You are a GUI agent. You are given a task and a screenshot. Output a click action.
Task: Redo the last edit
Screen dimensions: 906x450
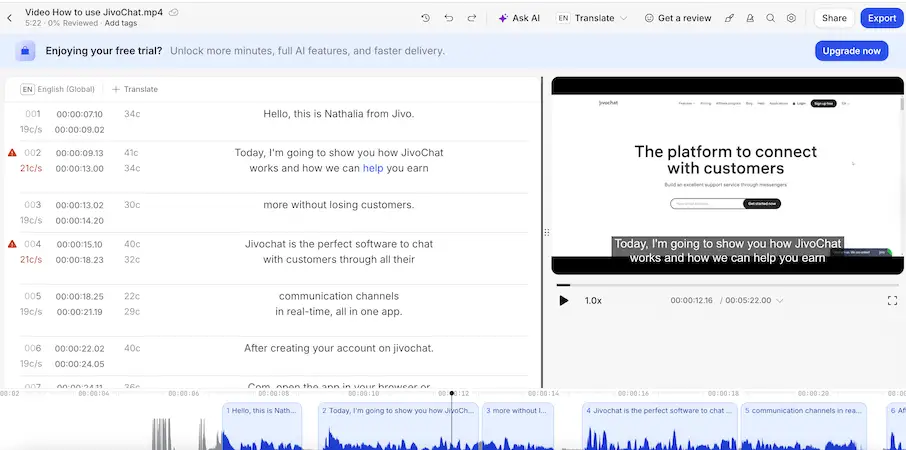coord(471,18)
